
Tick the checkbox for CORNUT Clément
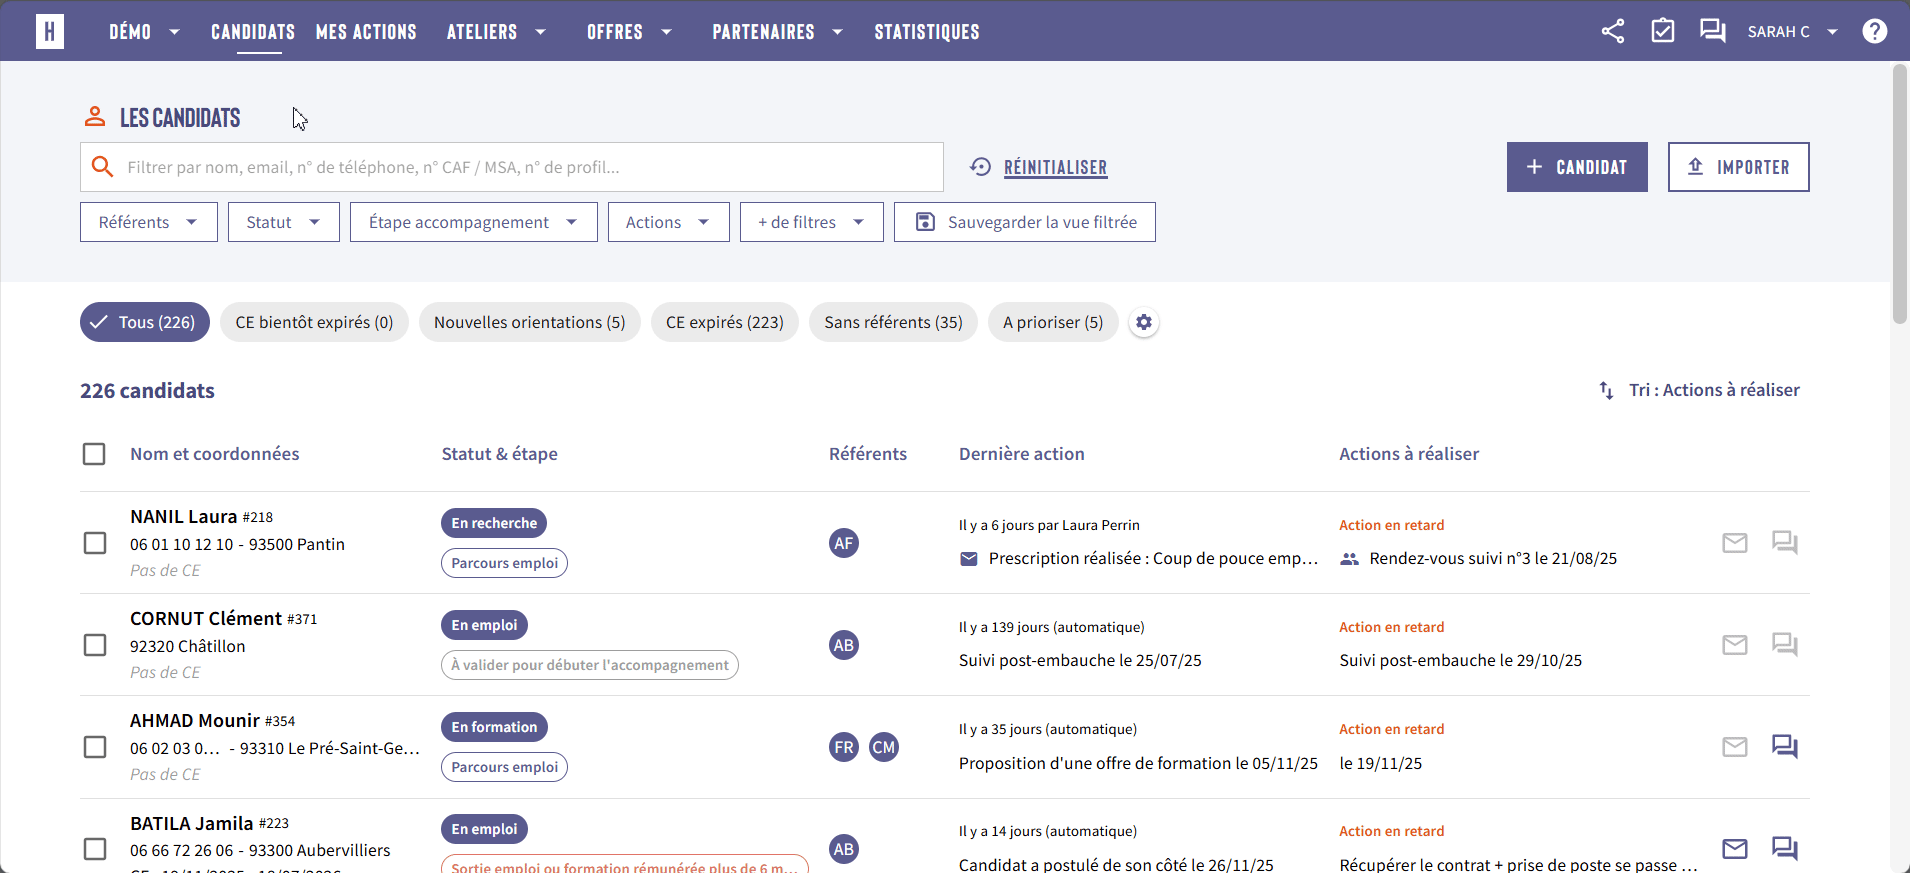95,645
